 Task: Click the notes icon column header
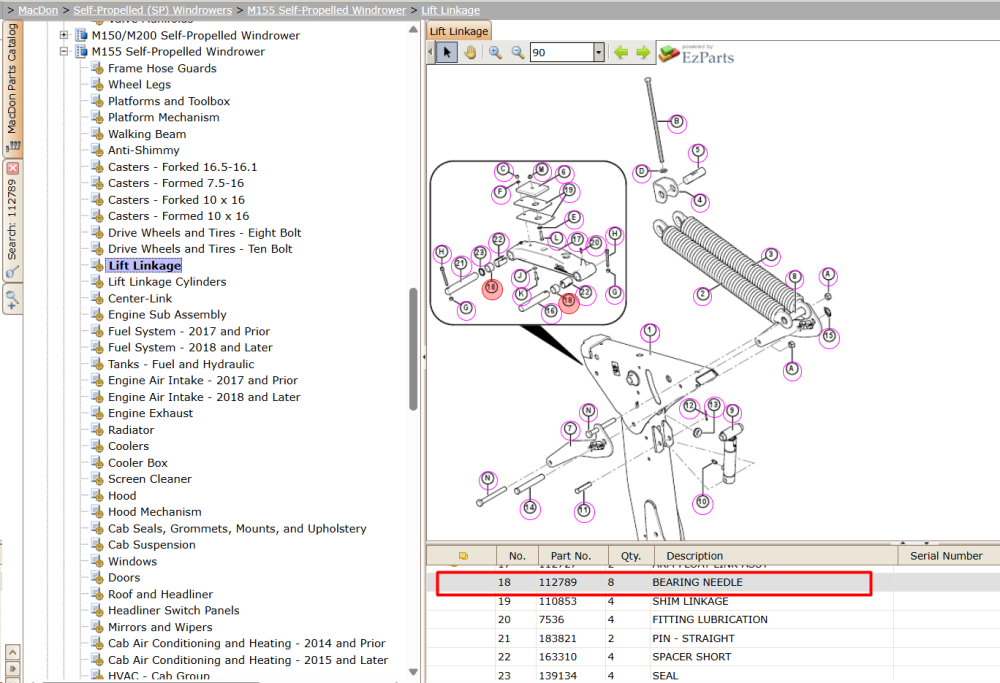(463, 555)
